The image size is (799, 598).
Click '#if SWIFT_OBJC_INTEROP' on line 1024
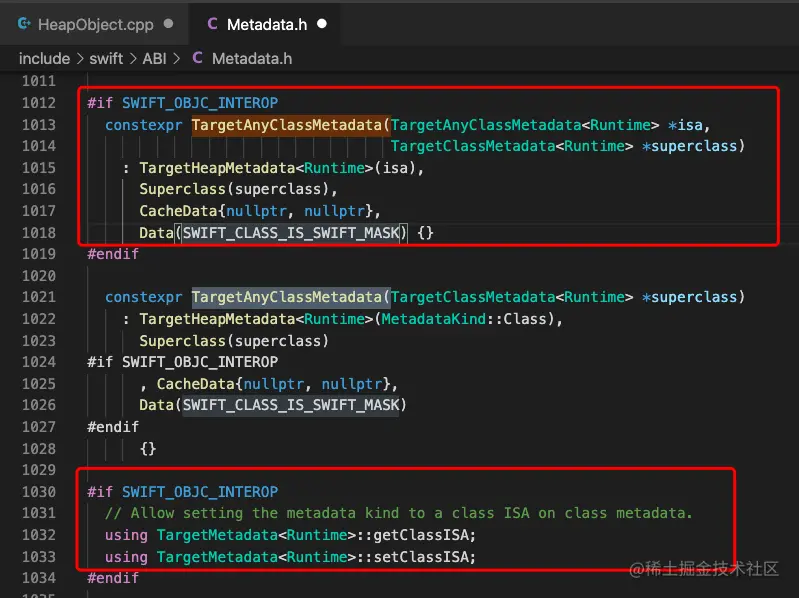click(182, 362)
